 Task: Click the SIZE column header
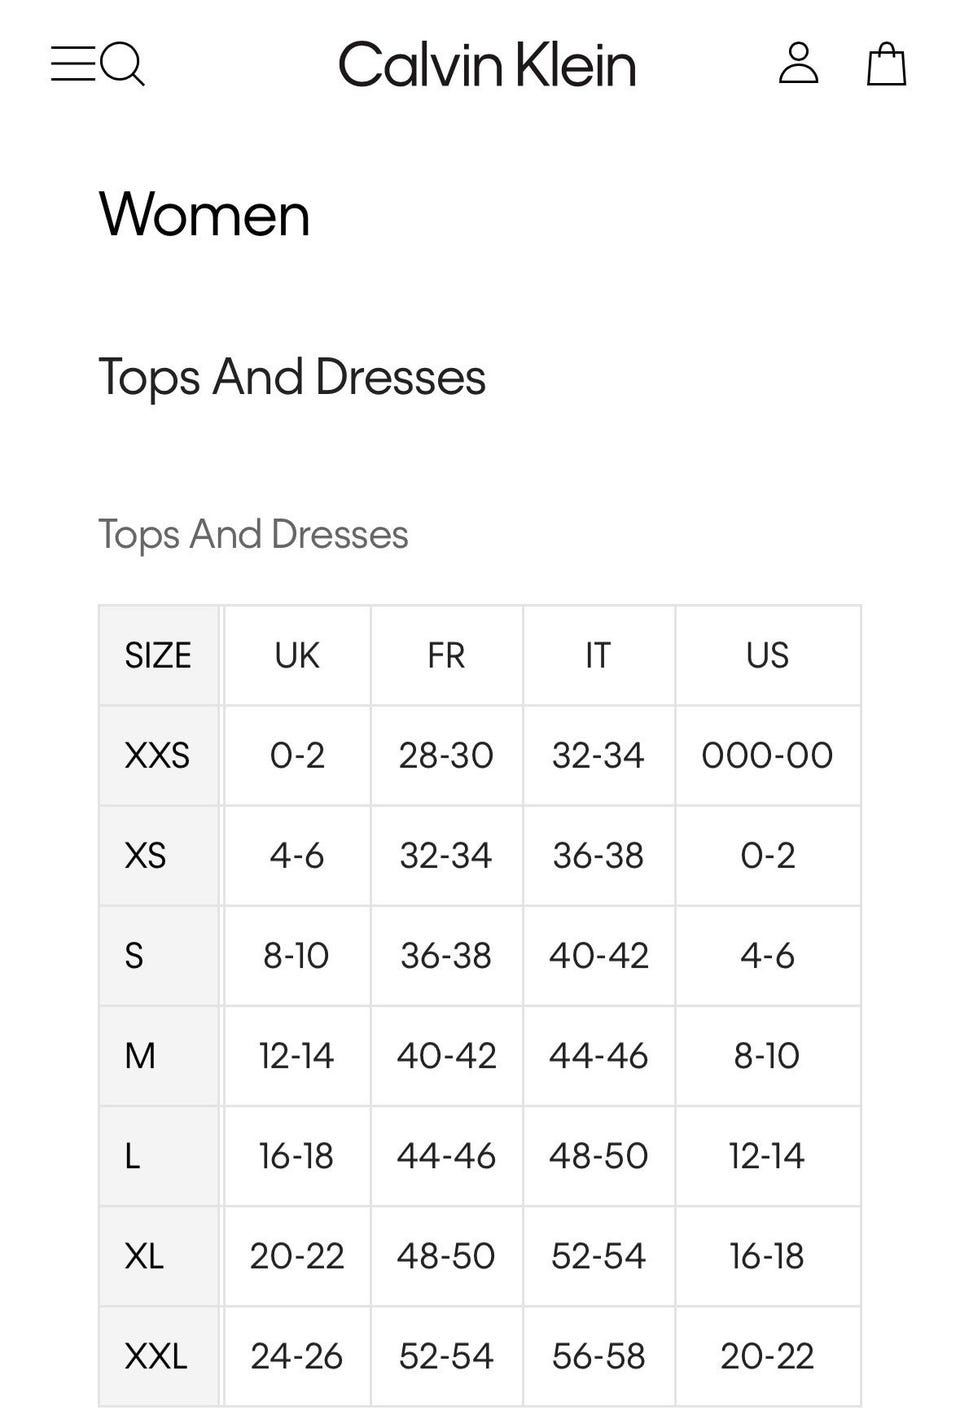click(x=158, y=655)
